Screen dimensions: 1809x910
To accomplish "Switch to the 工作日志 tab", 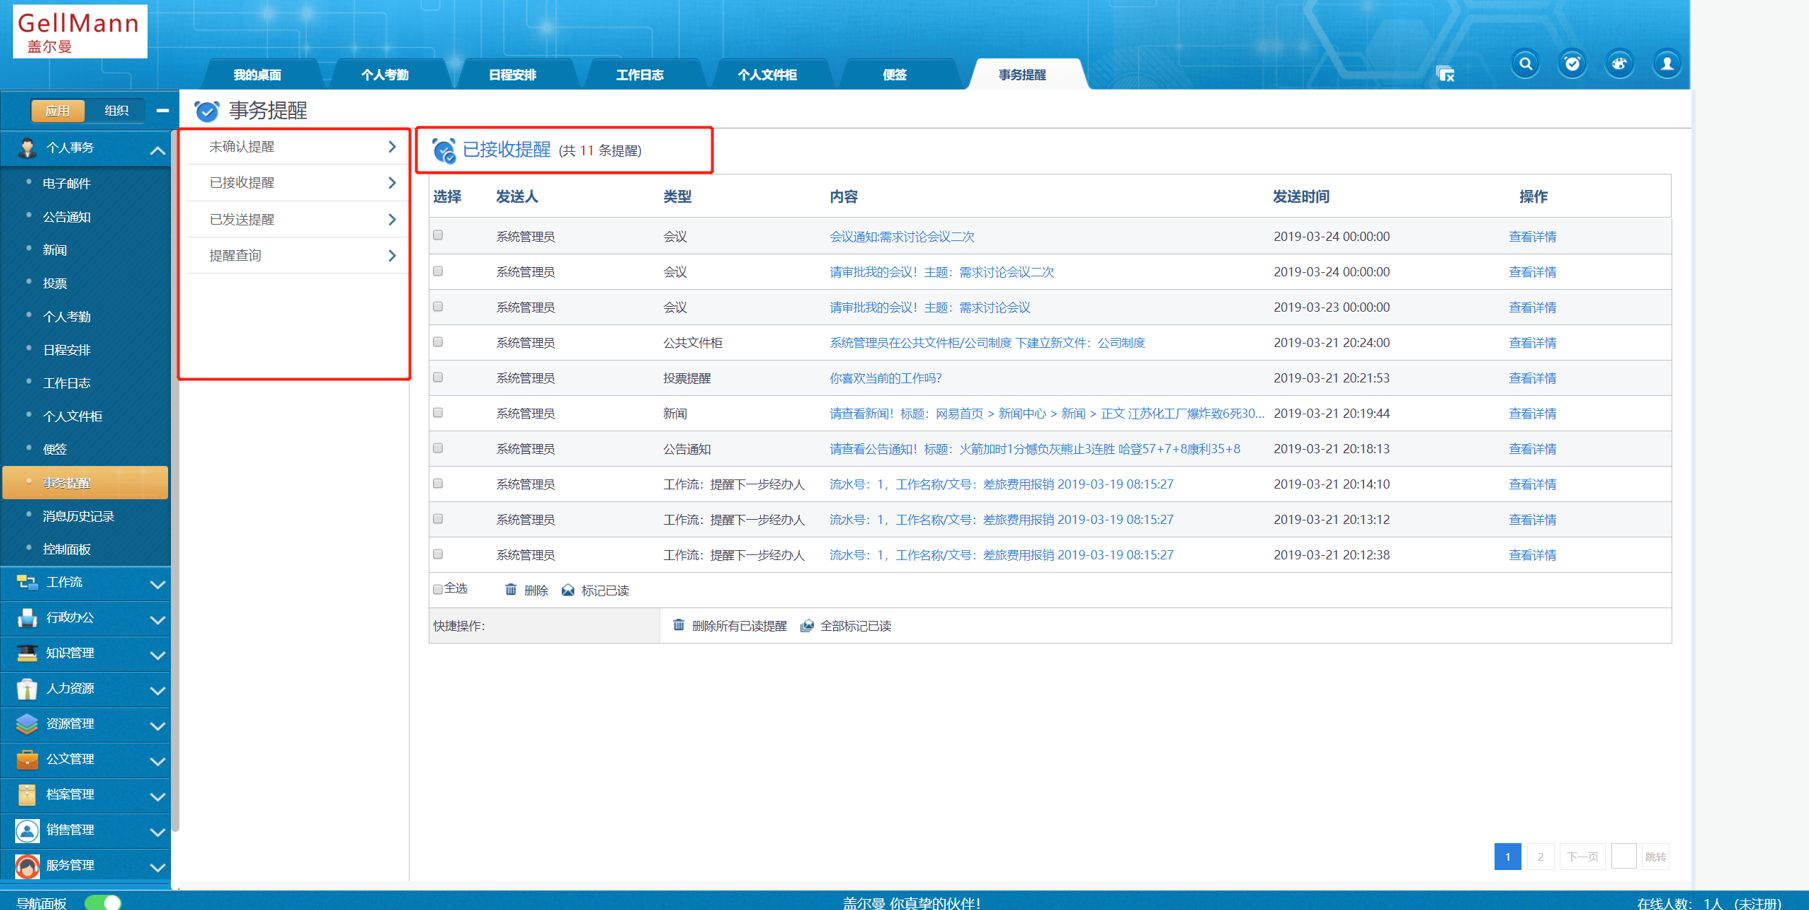I will 640,75.
